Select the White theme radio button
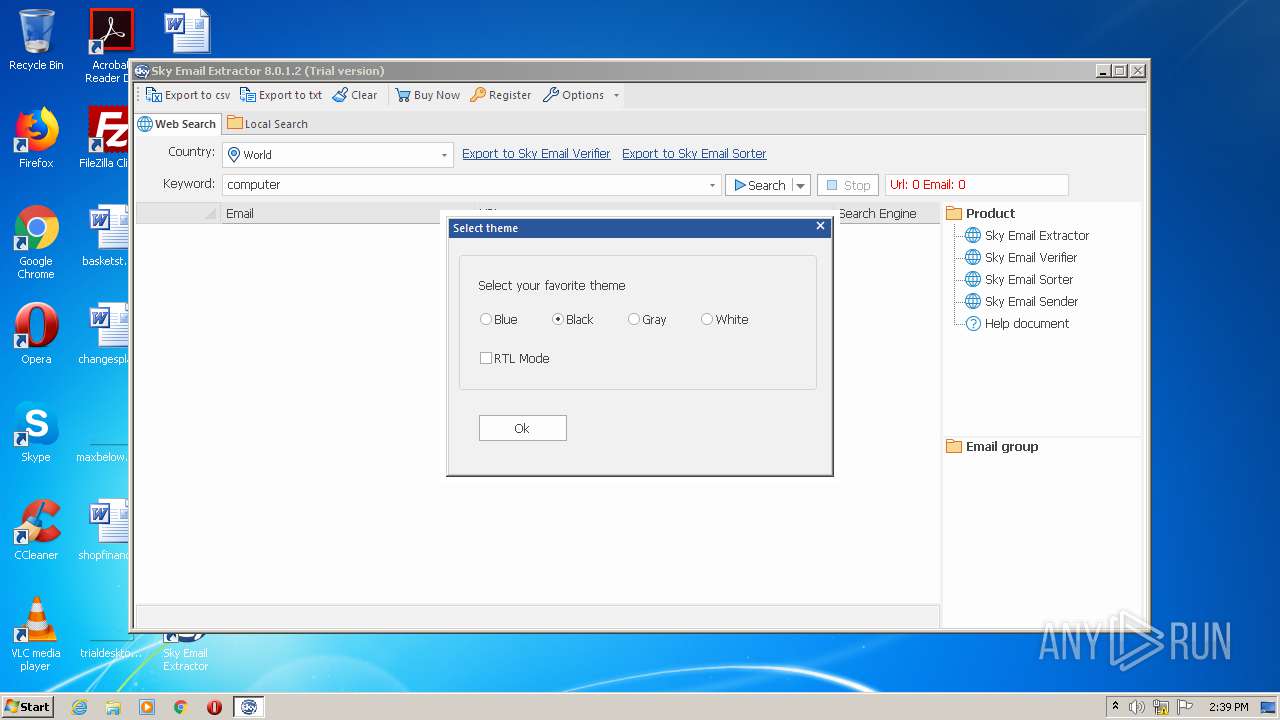Screen dimensions: 1280x720 tap(707, 320)
